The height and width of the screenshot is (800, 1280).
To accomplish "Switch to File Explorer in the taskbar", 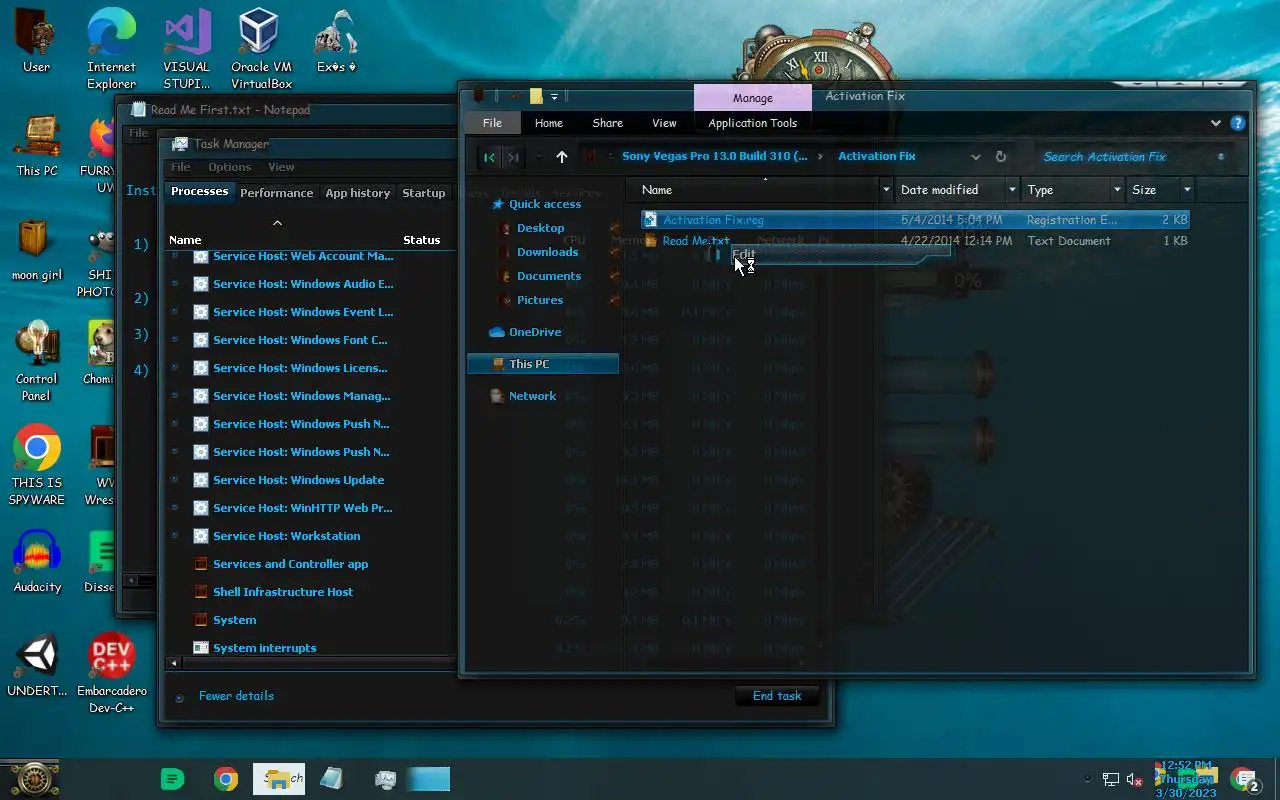I will pos(279,779).
